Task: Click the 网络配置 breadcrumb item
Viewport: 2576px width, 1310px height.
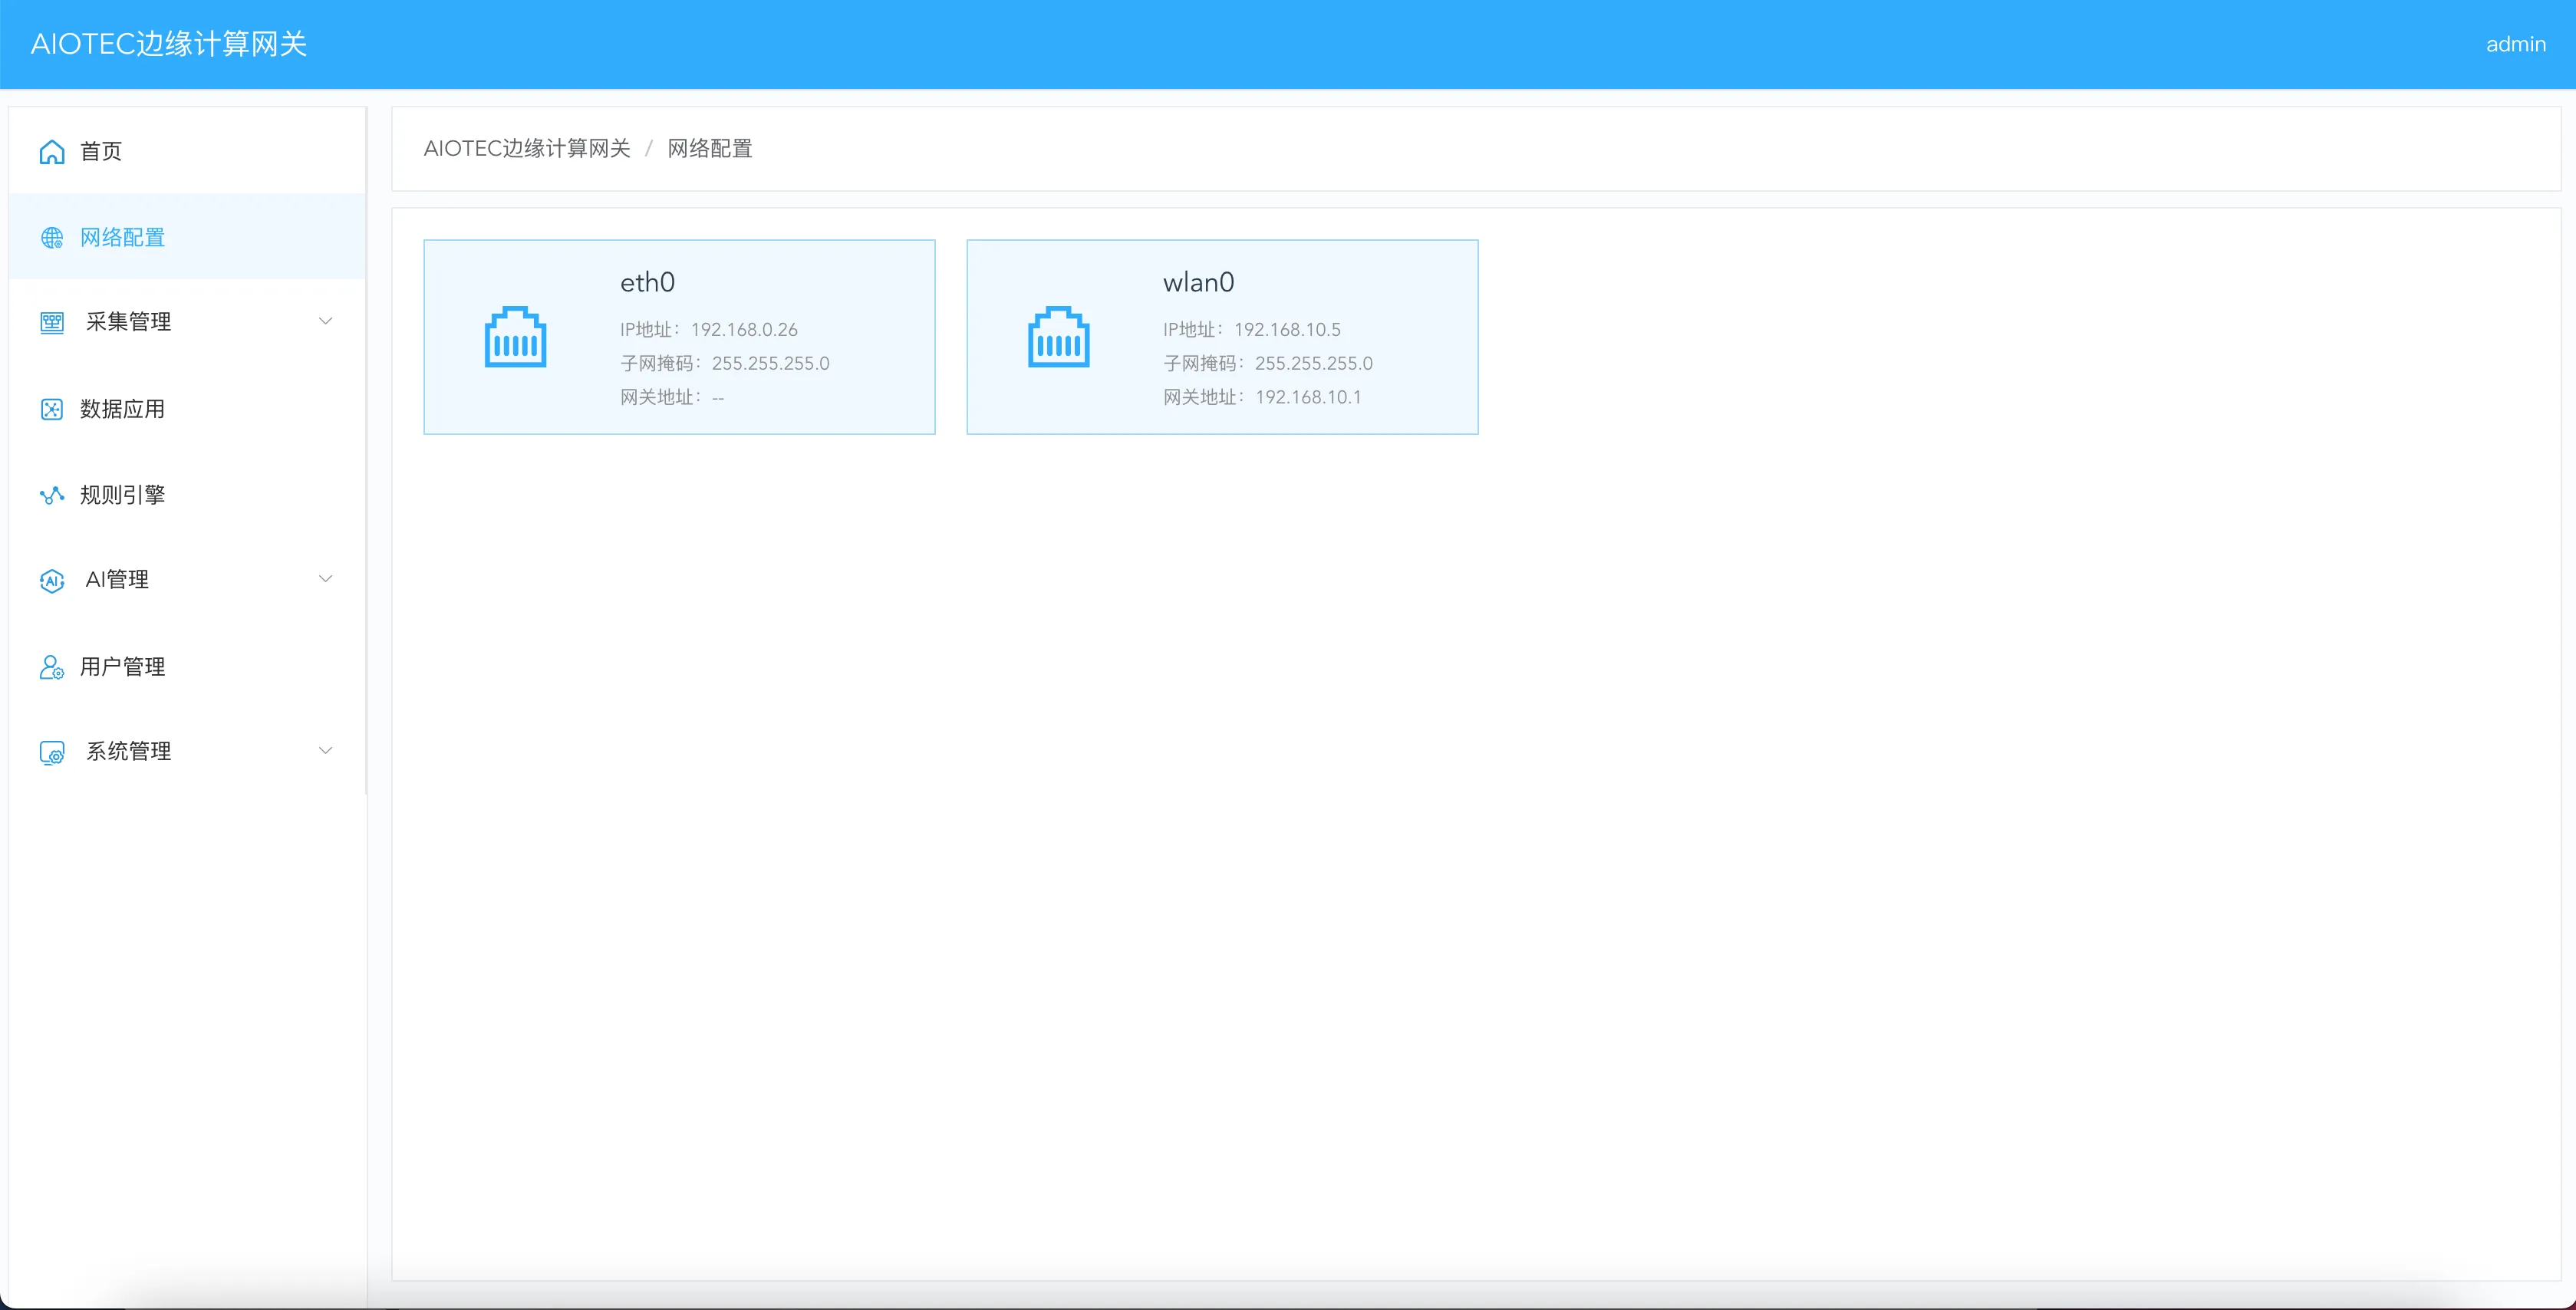Action: (x=709, y=149)
